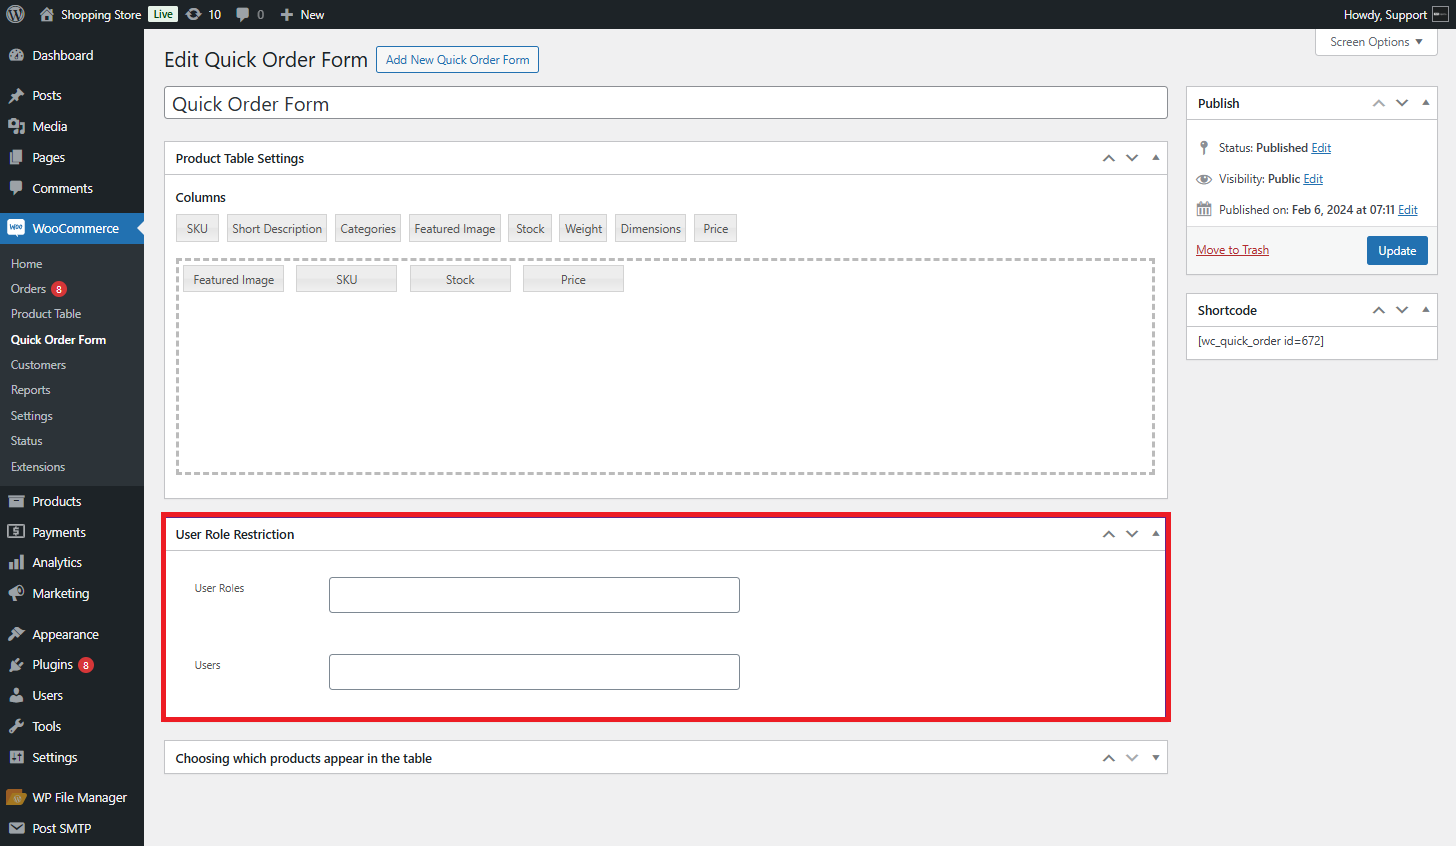
Task: Click the Users input field
Action: pos(534,672)
